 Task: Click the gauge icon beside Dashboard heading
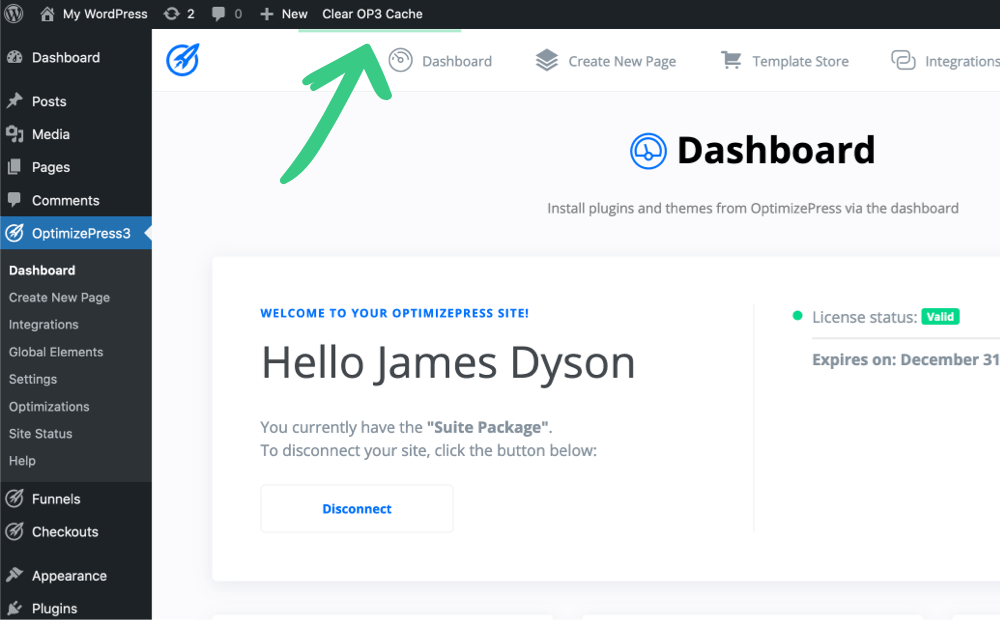(648, 151)
